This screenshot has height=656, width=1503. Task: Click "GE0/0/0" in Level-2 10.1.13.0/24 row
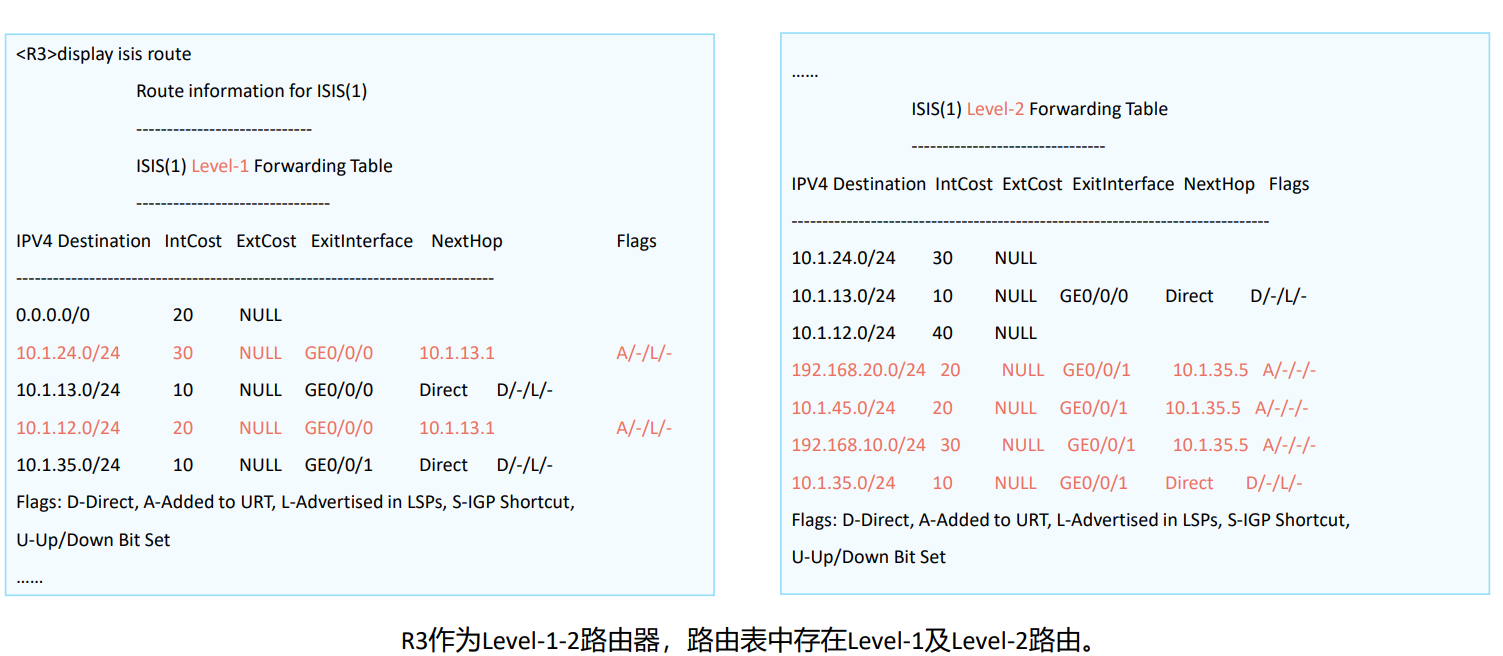click(1094, 296)
